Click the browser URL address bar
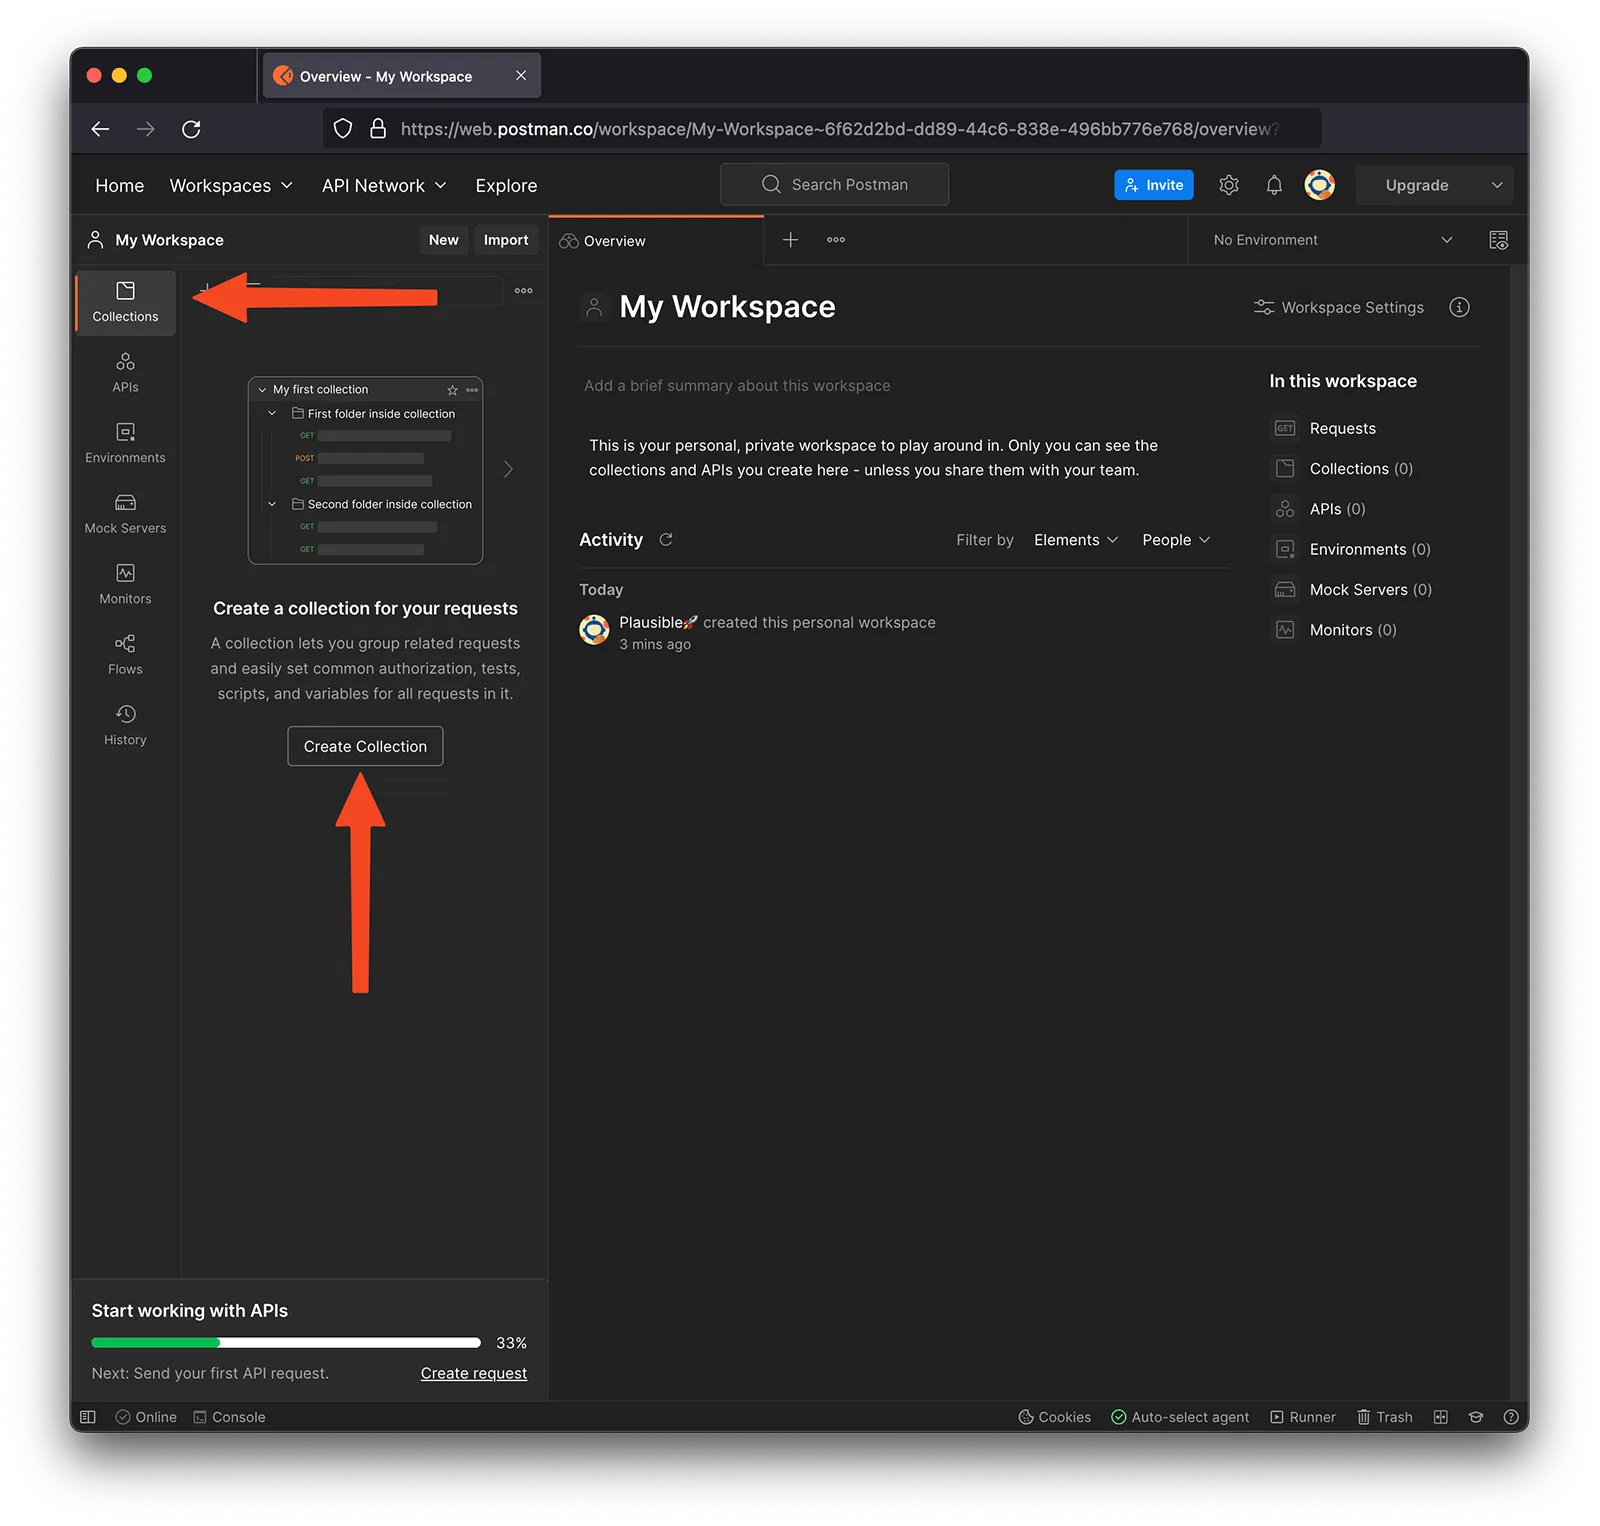 (x=822, y=129)
